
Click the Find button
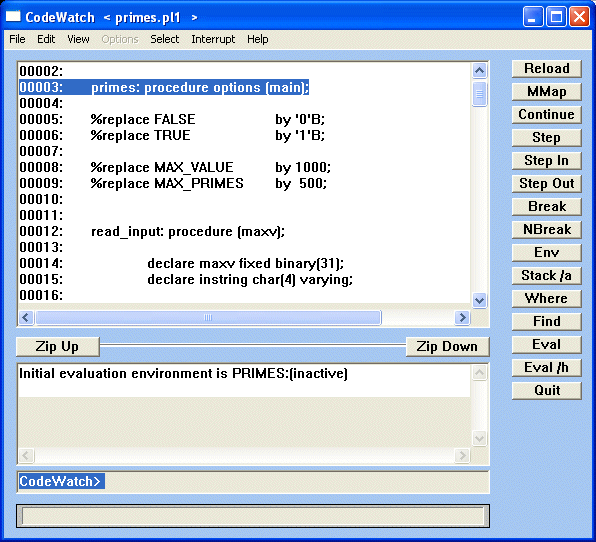tap(547, 322)
